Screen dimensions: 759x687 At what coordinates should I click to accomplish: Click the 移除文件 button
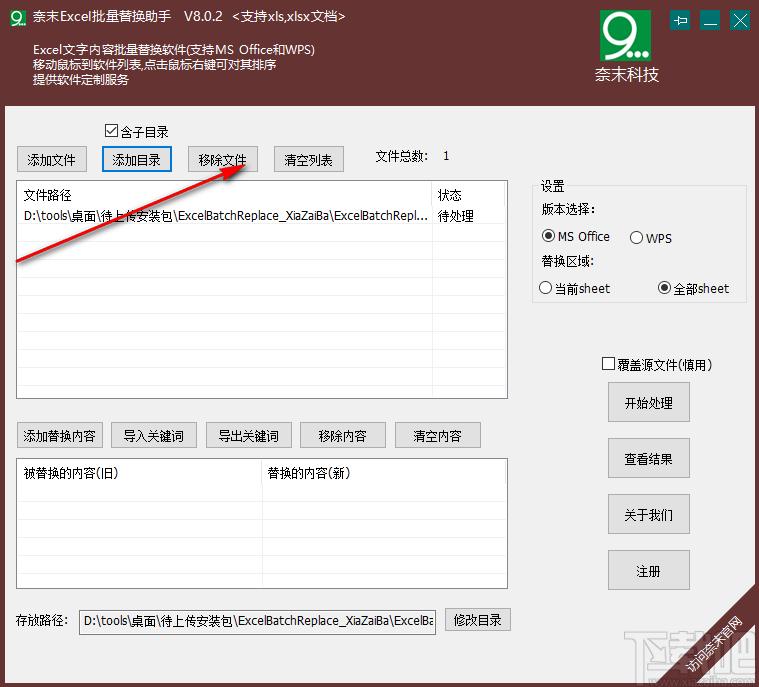tap(223, 159)
